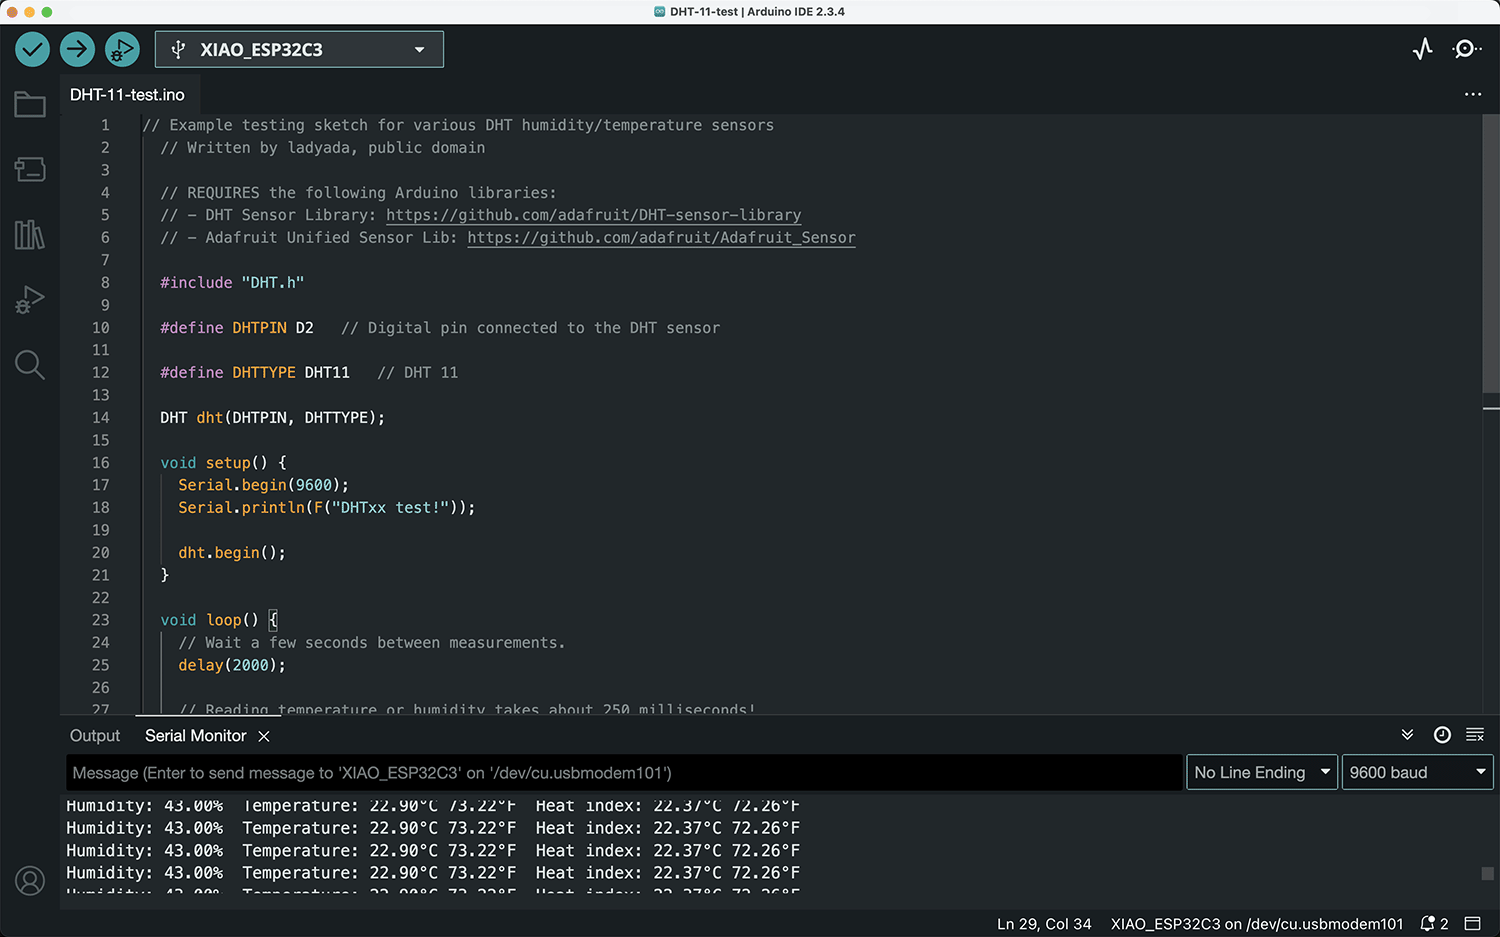Screen dimensions: 1500x937
Task: Switch to the Output tab
Action: click(x=95, y=735)
